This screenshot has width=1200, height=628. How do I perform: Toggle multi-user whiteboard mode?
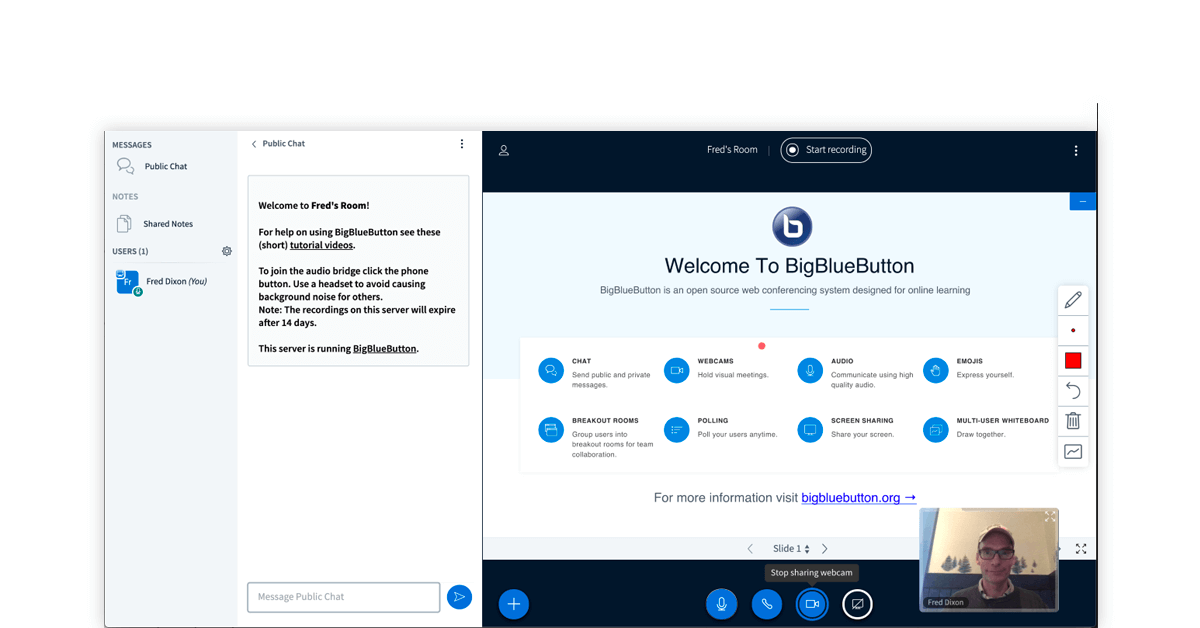(x=1073, y=452)
